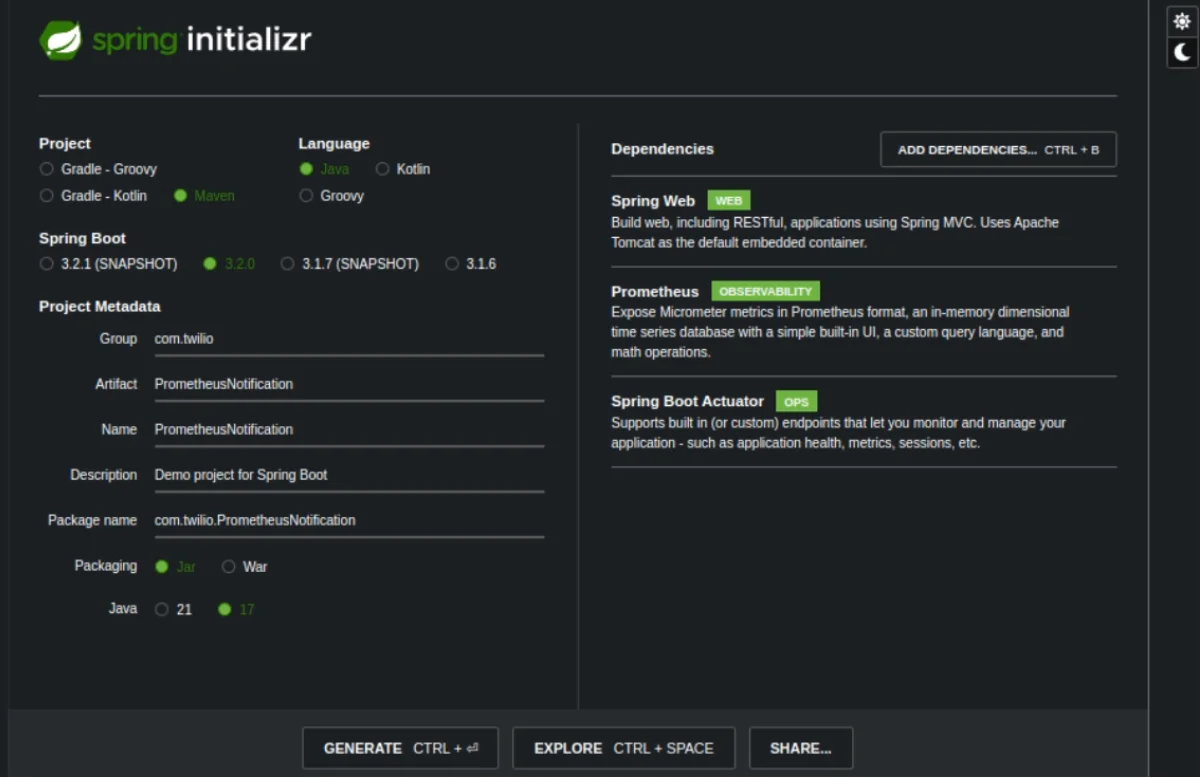Choose Java as the language
This screenshot has height=778, width=1202.
[x=324, y=169]
